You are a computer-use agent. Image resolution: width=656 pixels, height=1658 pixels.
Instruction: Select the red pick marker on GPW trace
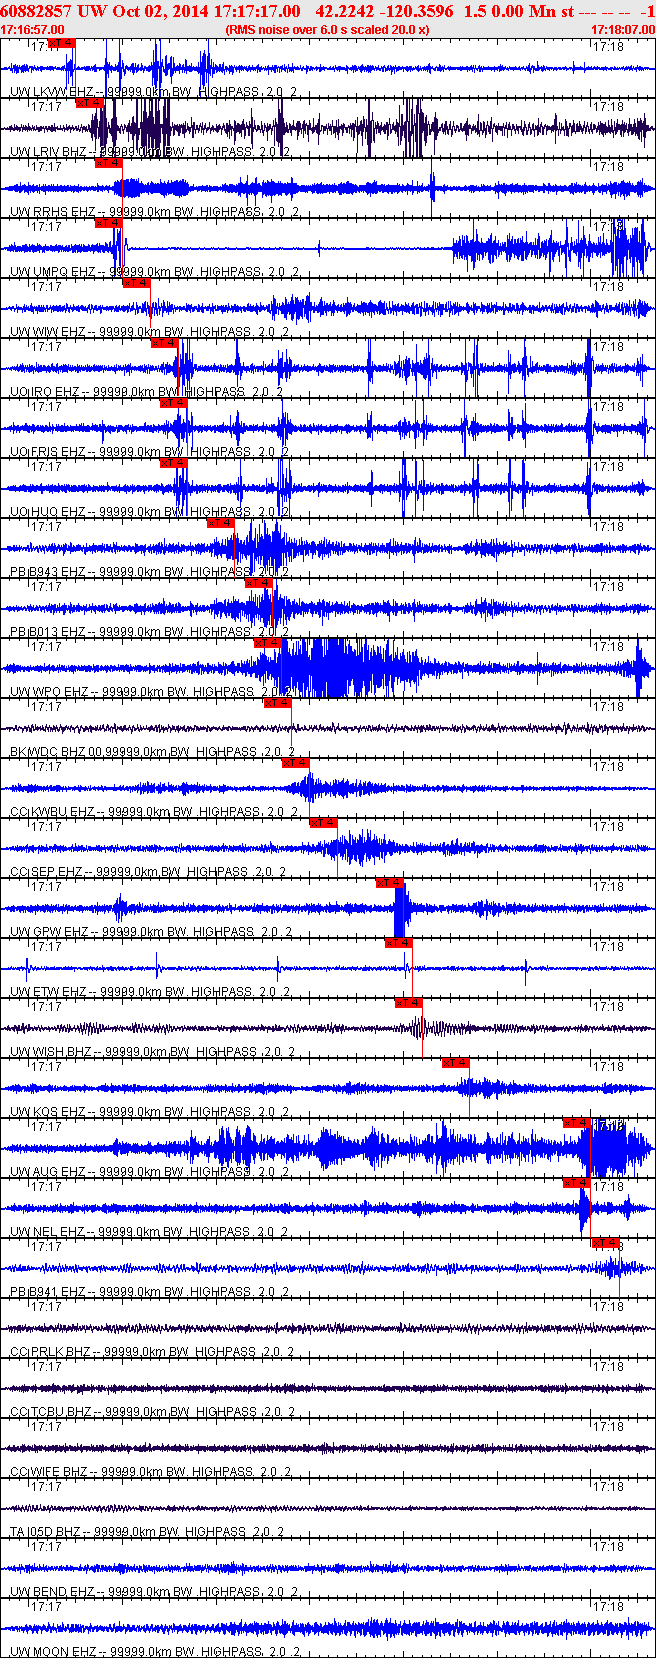tap(390, 883)
